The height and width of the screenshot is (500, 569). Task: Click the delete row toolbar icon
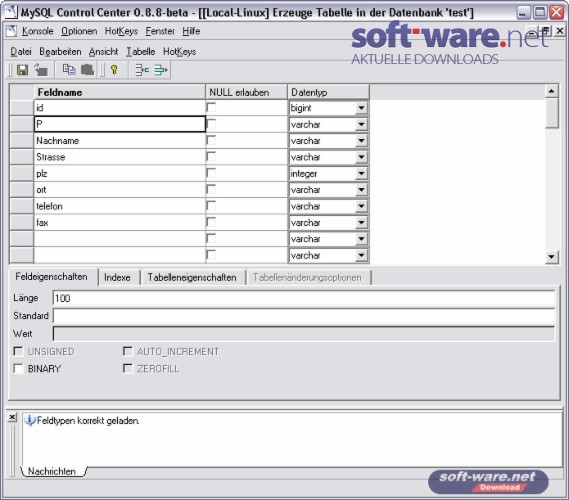[161, 69]
